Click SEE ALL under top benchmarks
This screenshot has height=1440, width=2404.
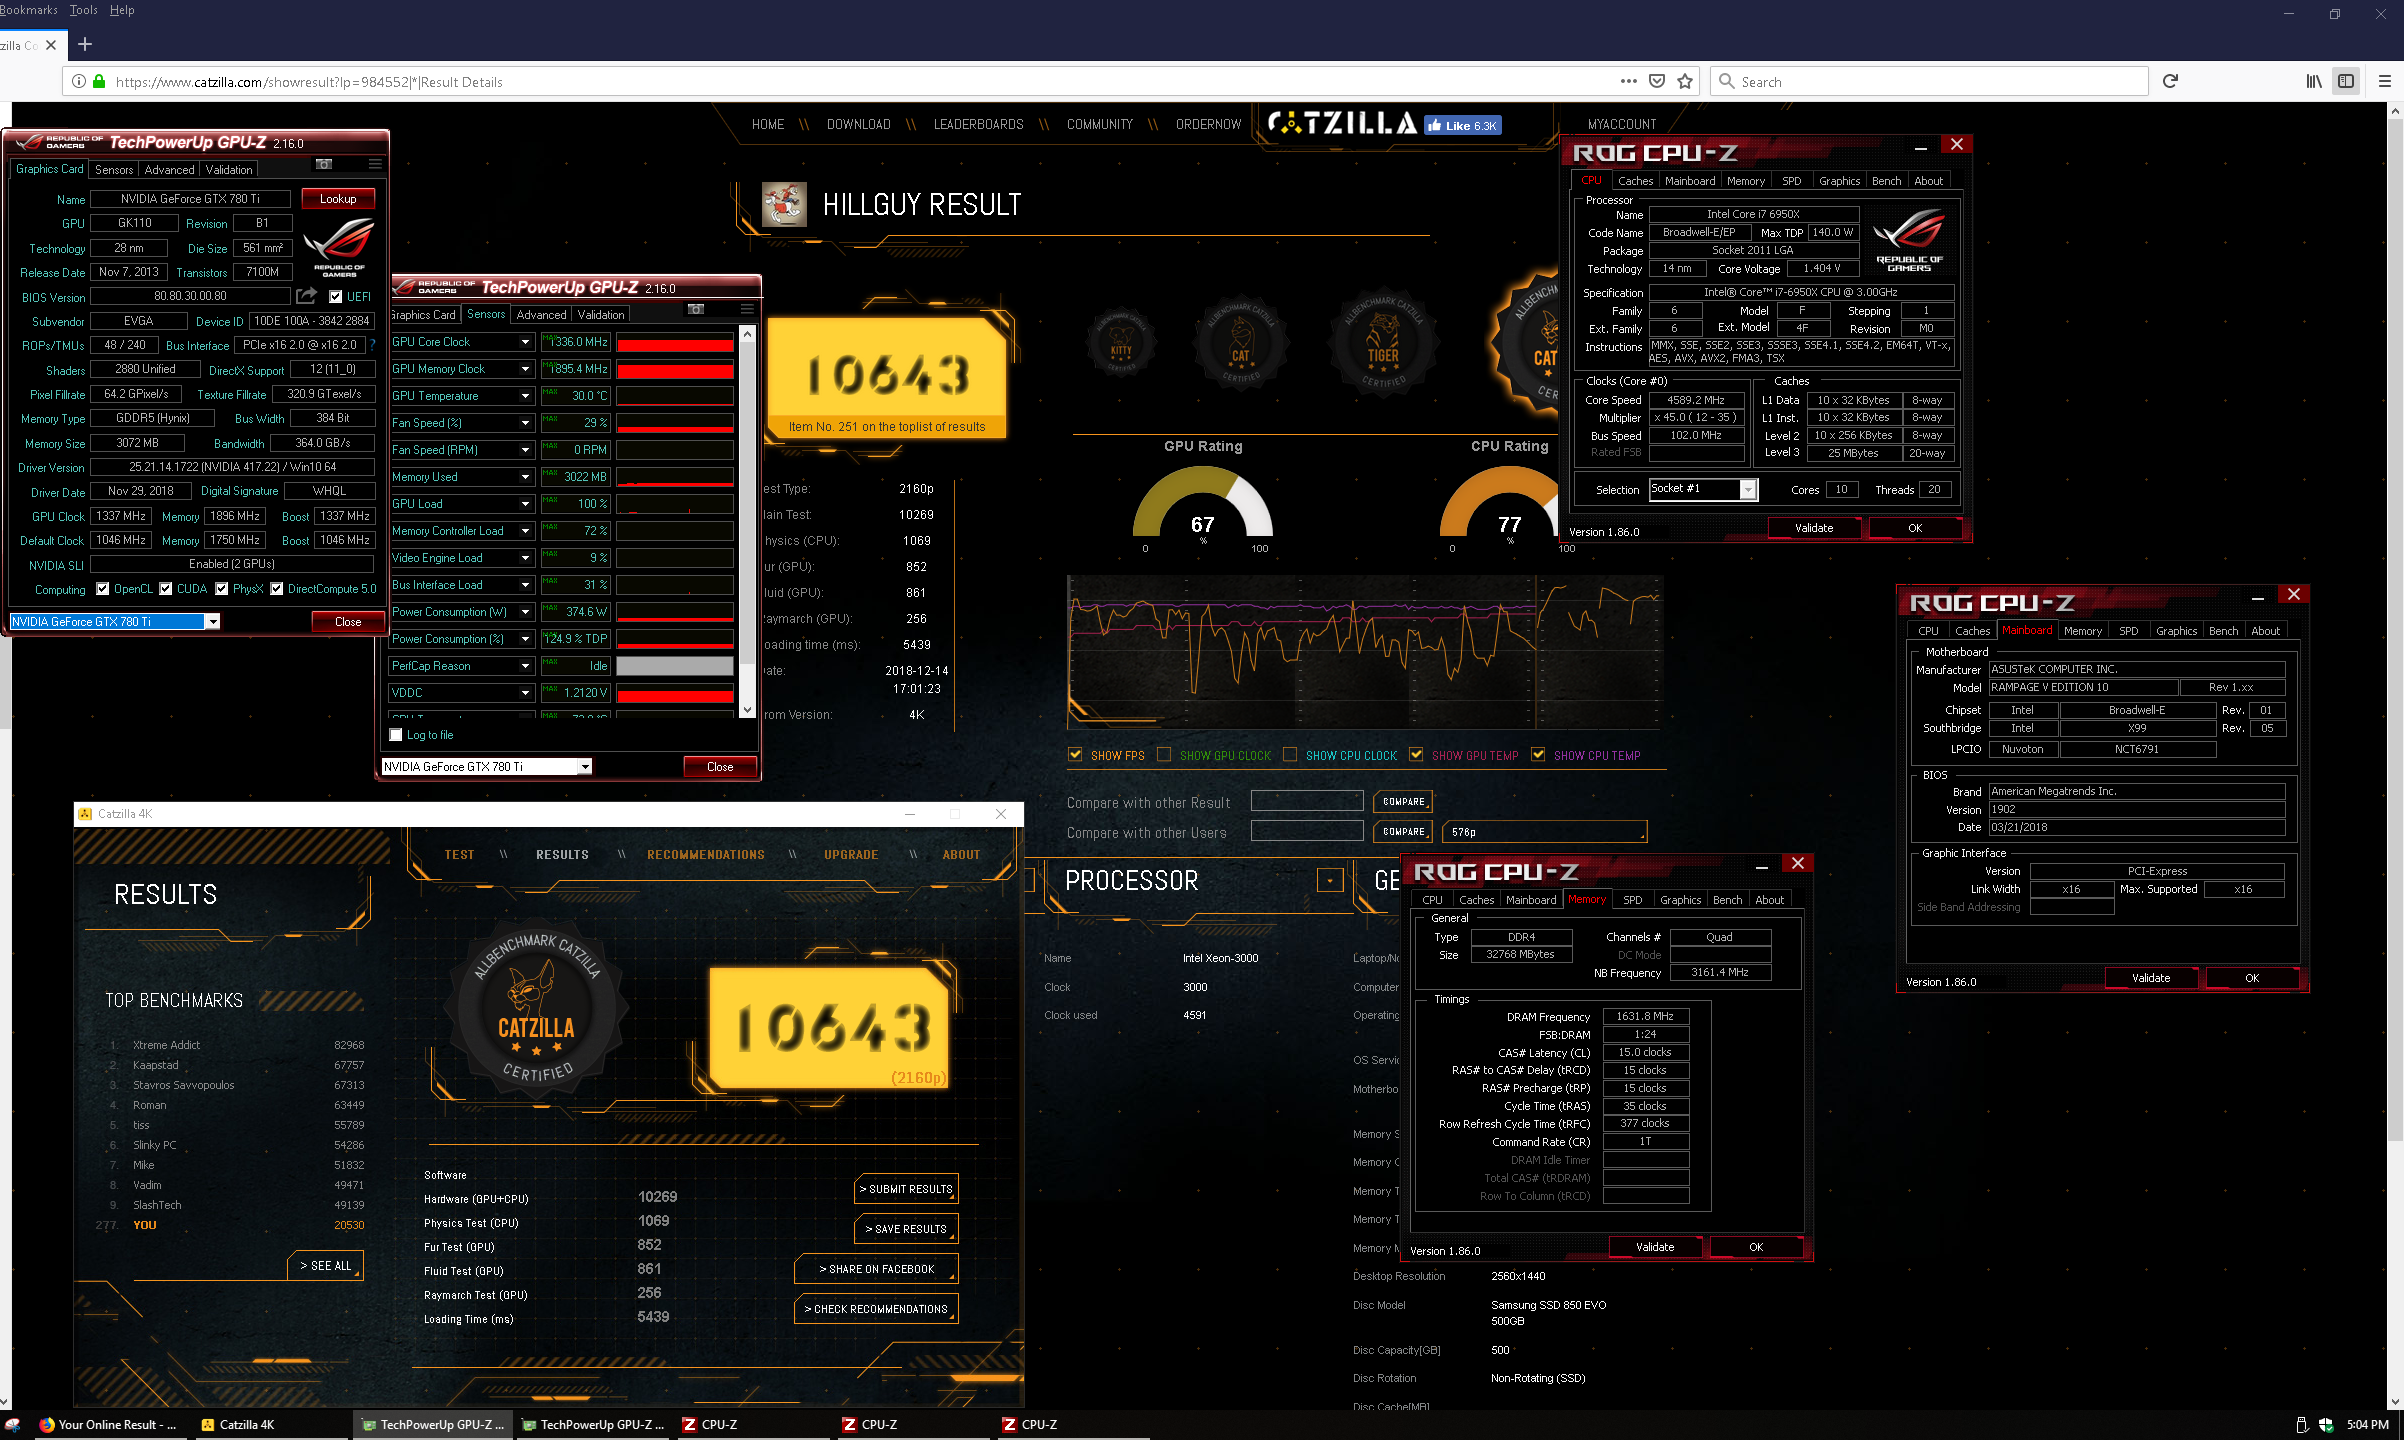[x=325, y=1266]
